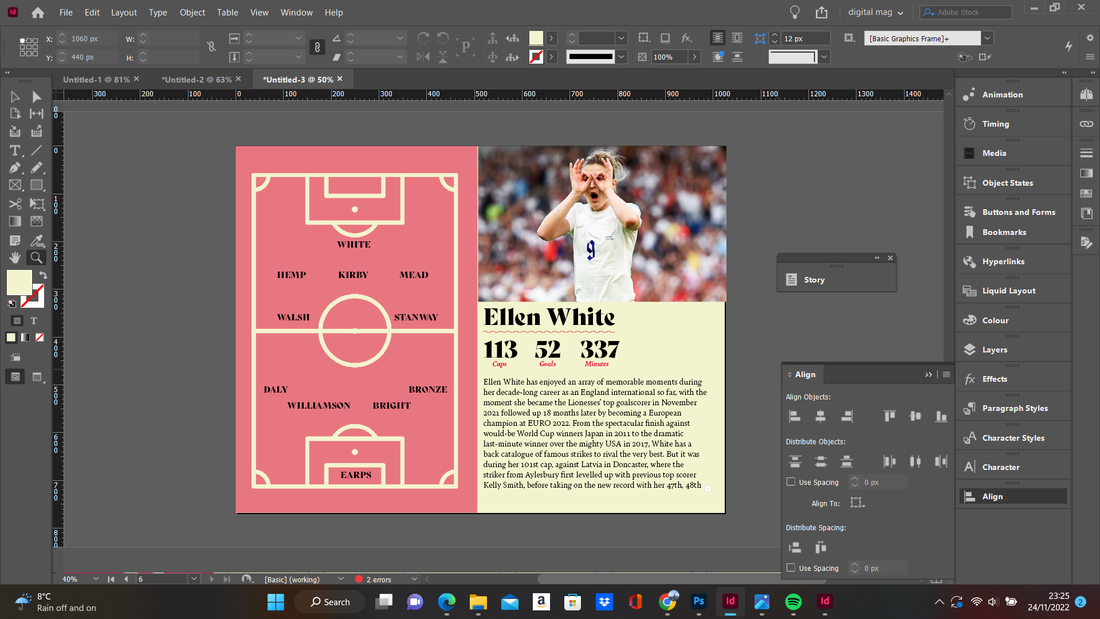Apply None to the selected object

coord(40,338)
